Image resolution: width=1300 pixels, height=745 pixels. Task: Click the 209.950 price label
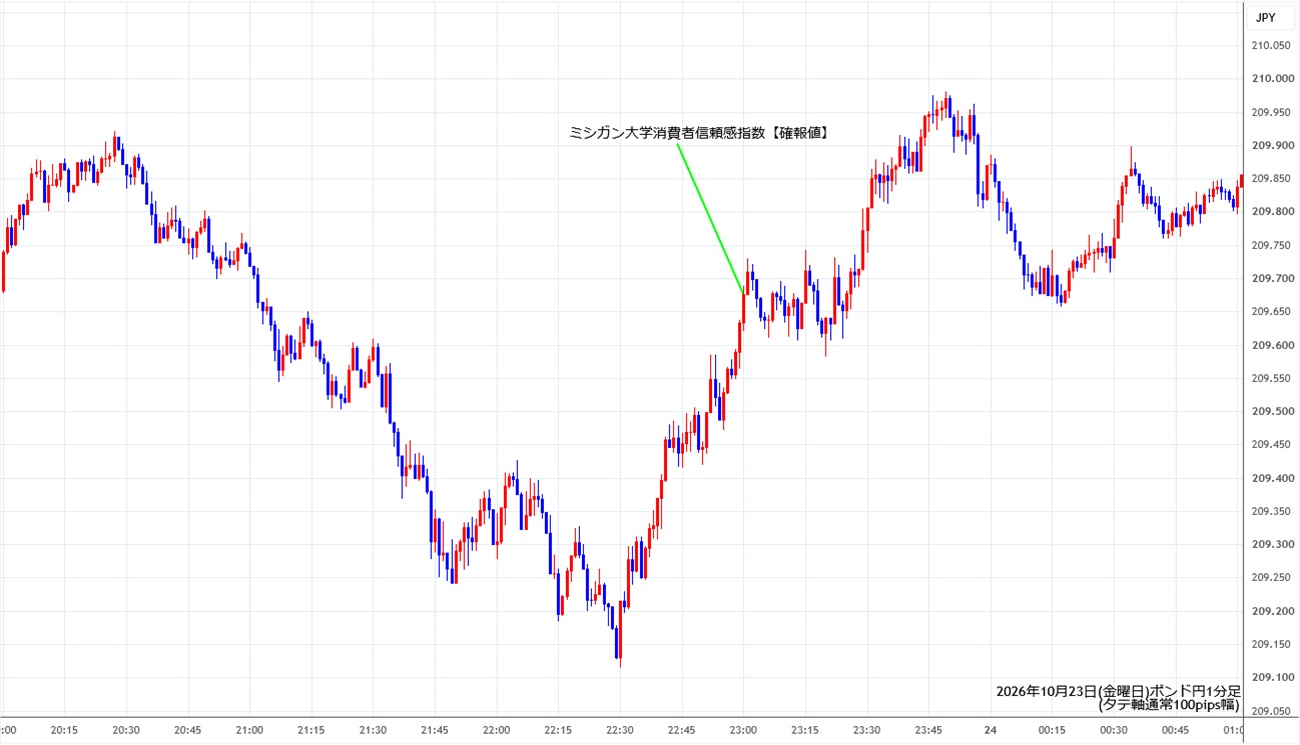[1270, 112]
